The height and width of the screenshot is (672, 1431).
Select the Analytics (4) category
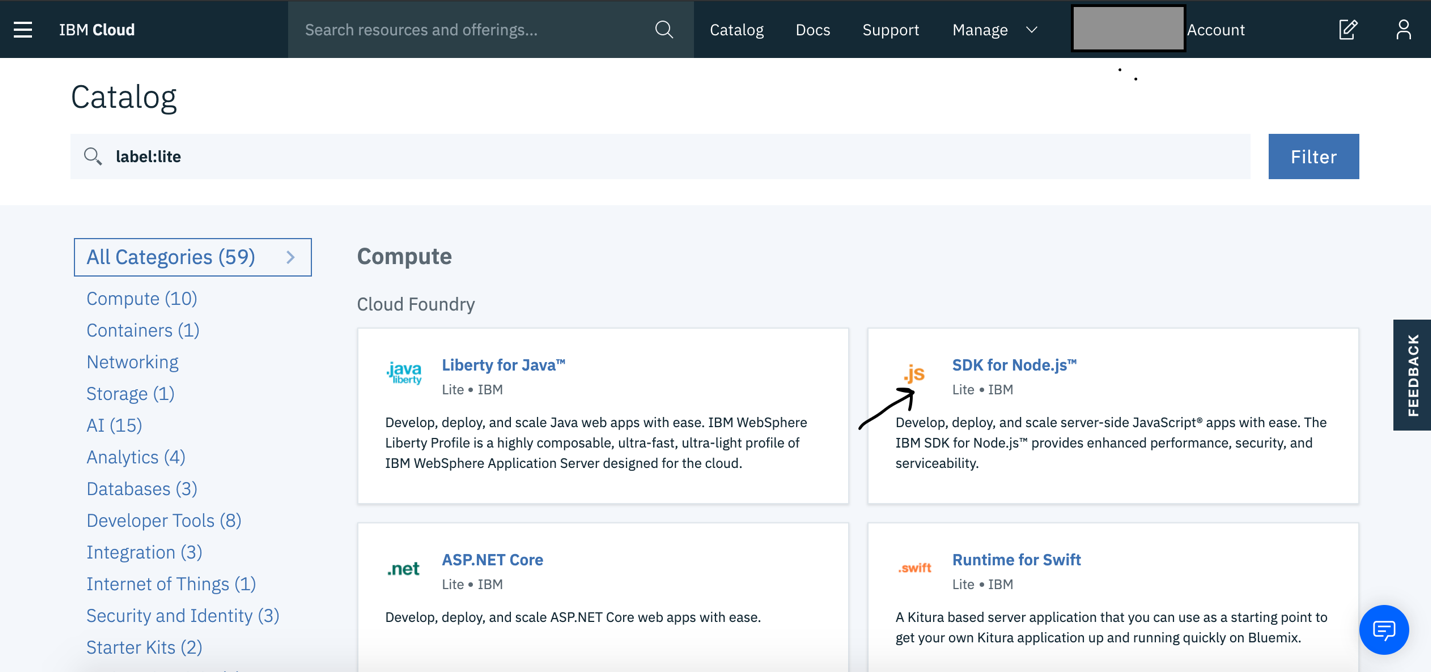click(x=136, y=457)
